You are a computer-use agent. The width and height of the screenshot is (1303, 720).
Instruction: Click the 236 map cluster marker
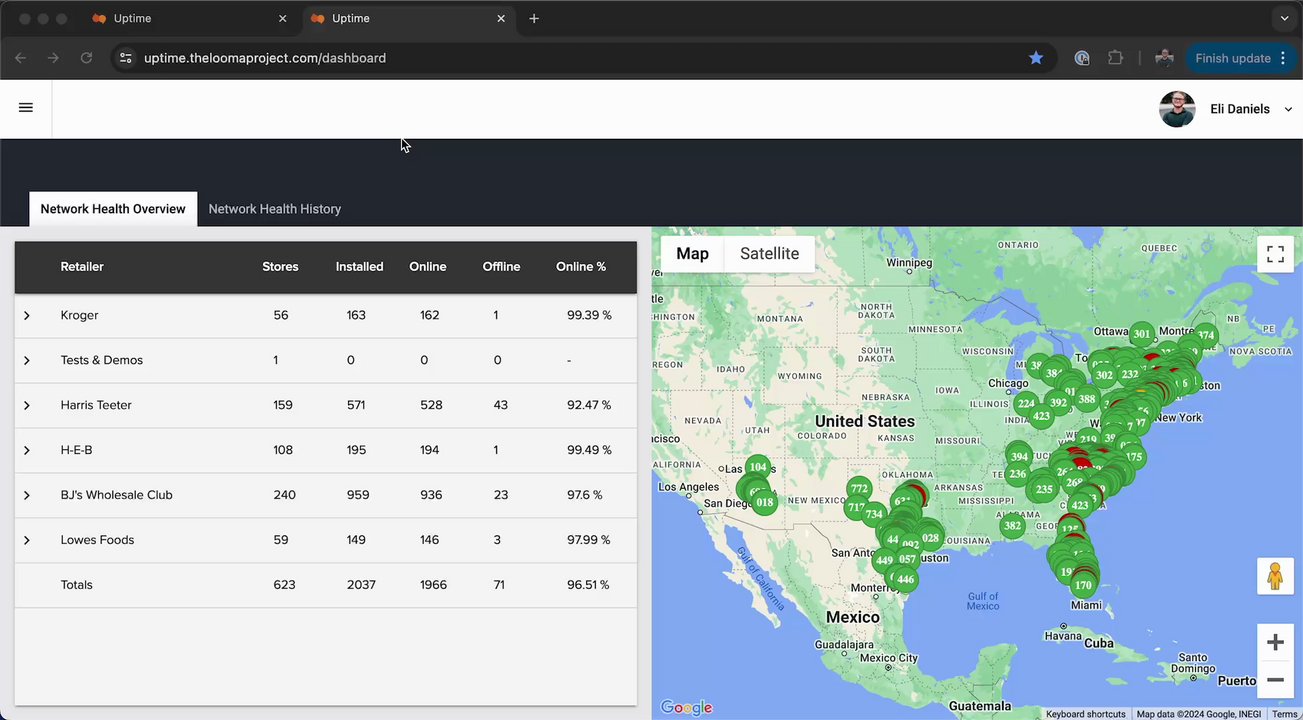tap(1017, 474)
